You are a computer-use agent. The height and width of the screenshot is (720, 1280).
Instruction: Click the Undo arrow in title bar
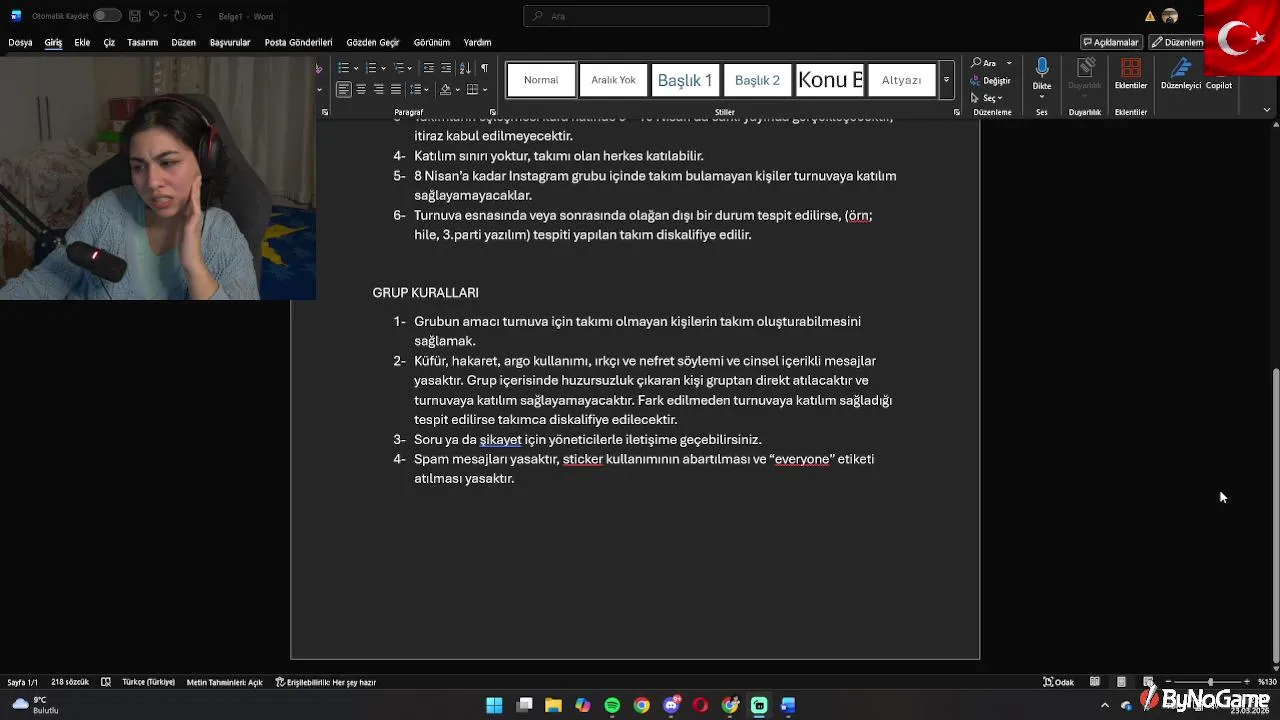[154, 16]
